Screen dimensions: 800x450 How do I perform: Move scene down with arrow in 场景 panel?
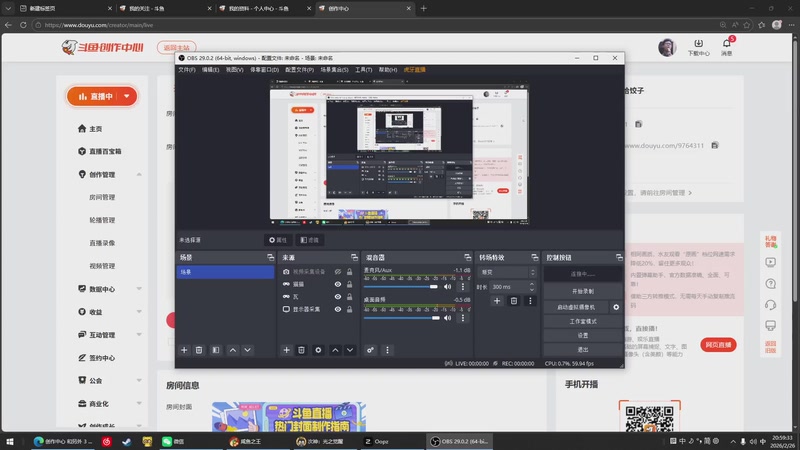[x=247, y=350]
